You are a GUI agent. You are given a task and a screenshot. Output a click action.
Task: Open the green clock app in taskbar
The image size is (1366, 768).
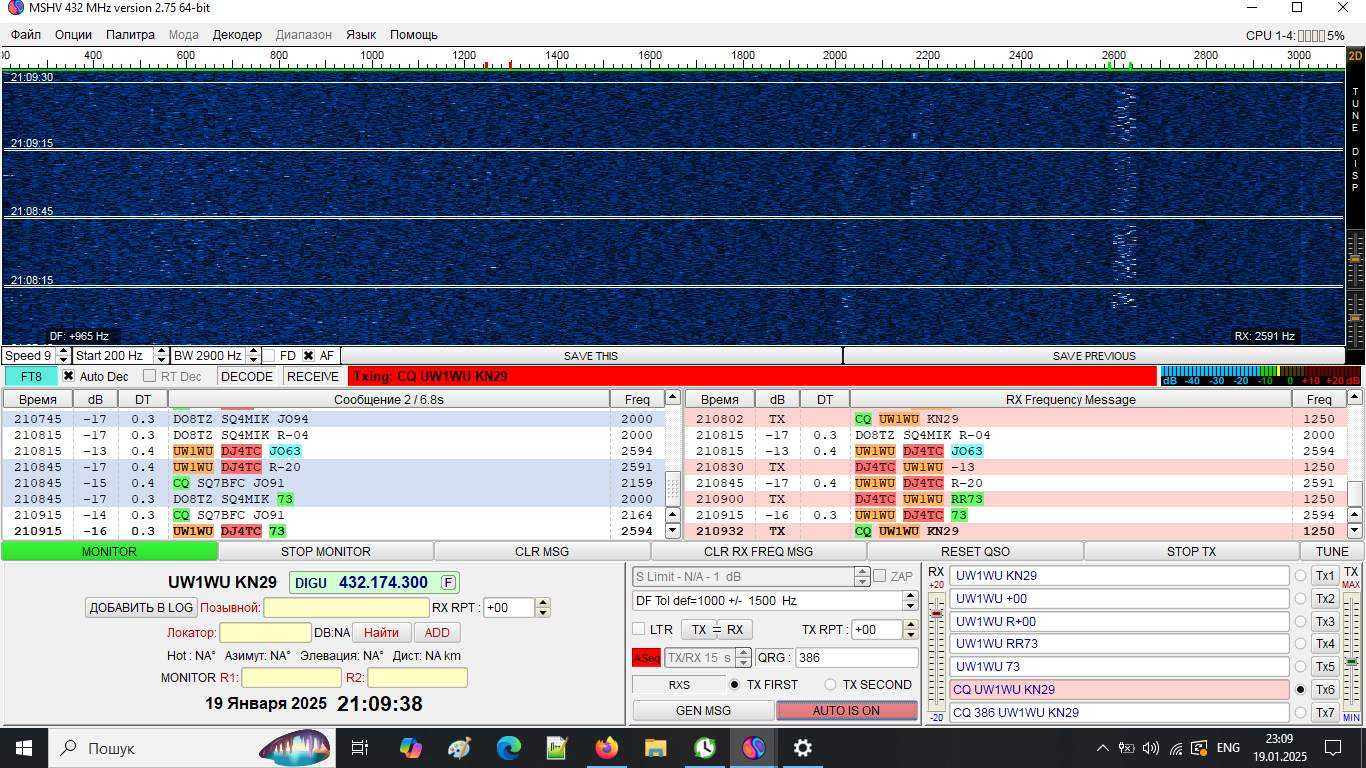click(x=704, y=748)
